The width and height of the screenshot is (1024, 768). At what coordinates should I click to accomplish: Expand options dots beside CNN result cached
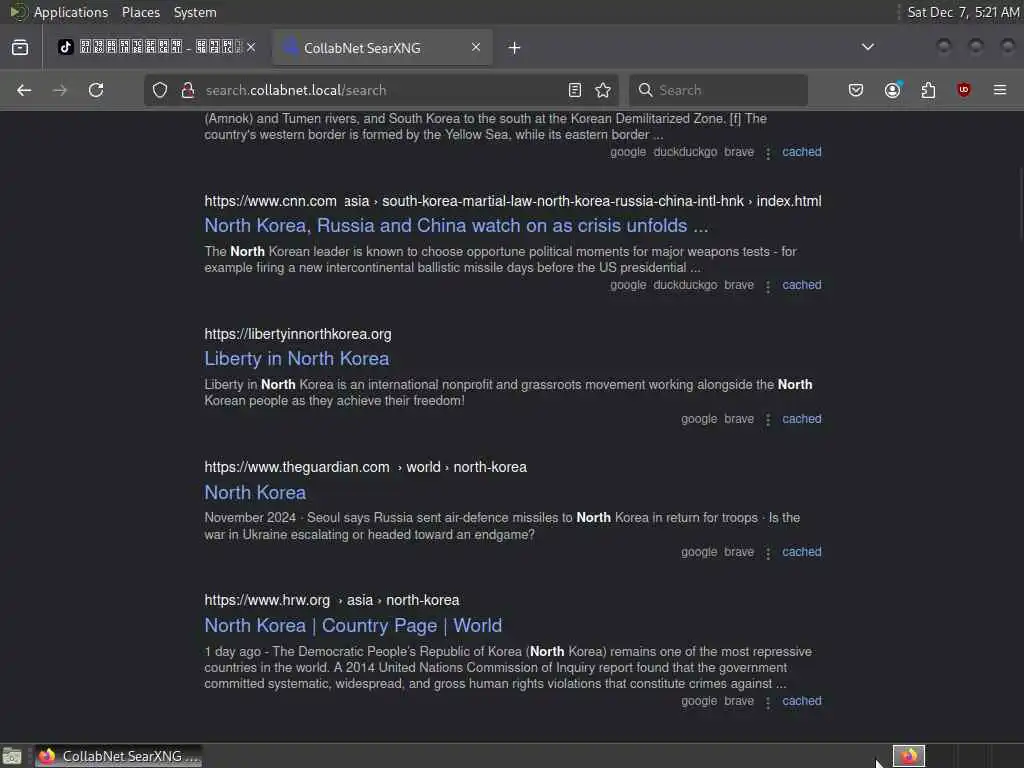[x=768, y=286]
